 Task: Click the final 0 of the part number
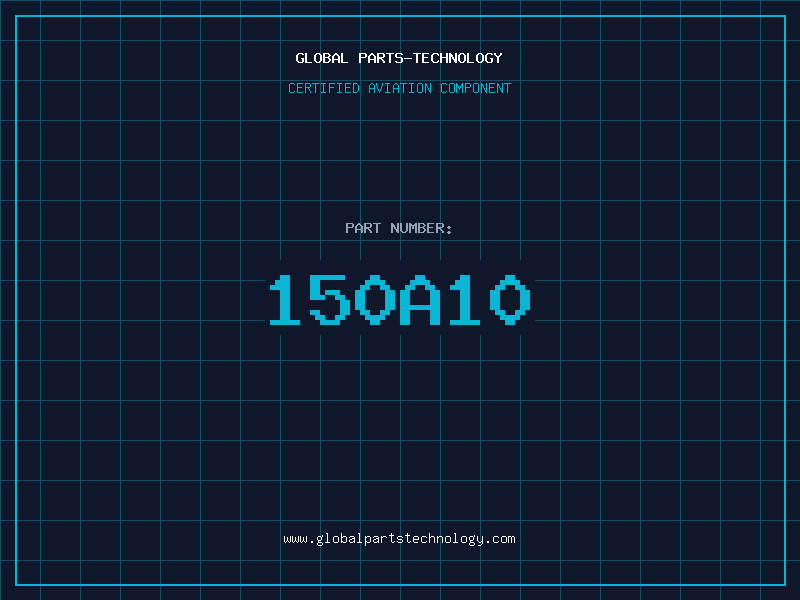(510, 300)
